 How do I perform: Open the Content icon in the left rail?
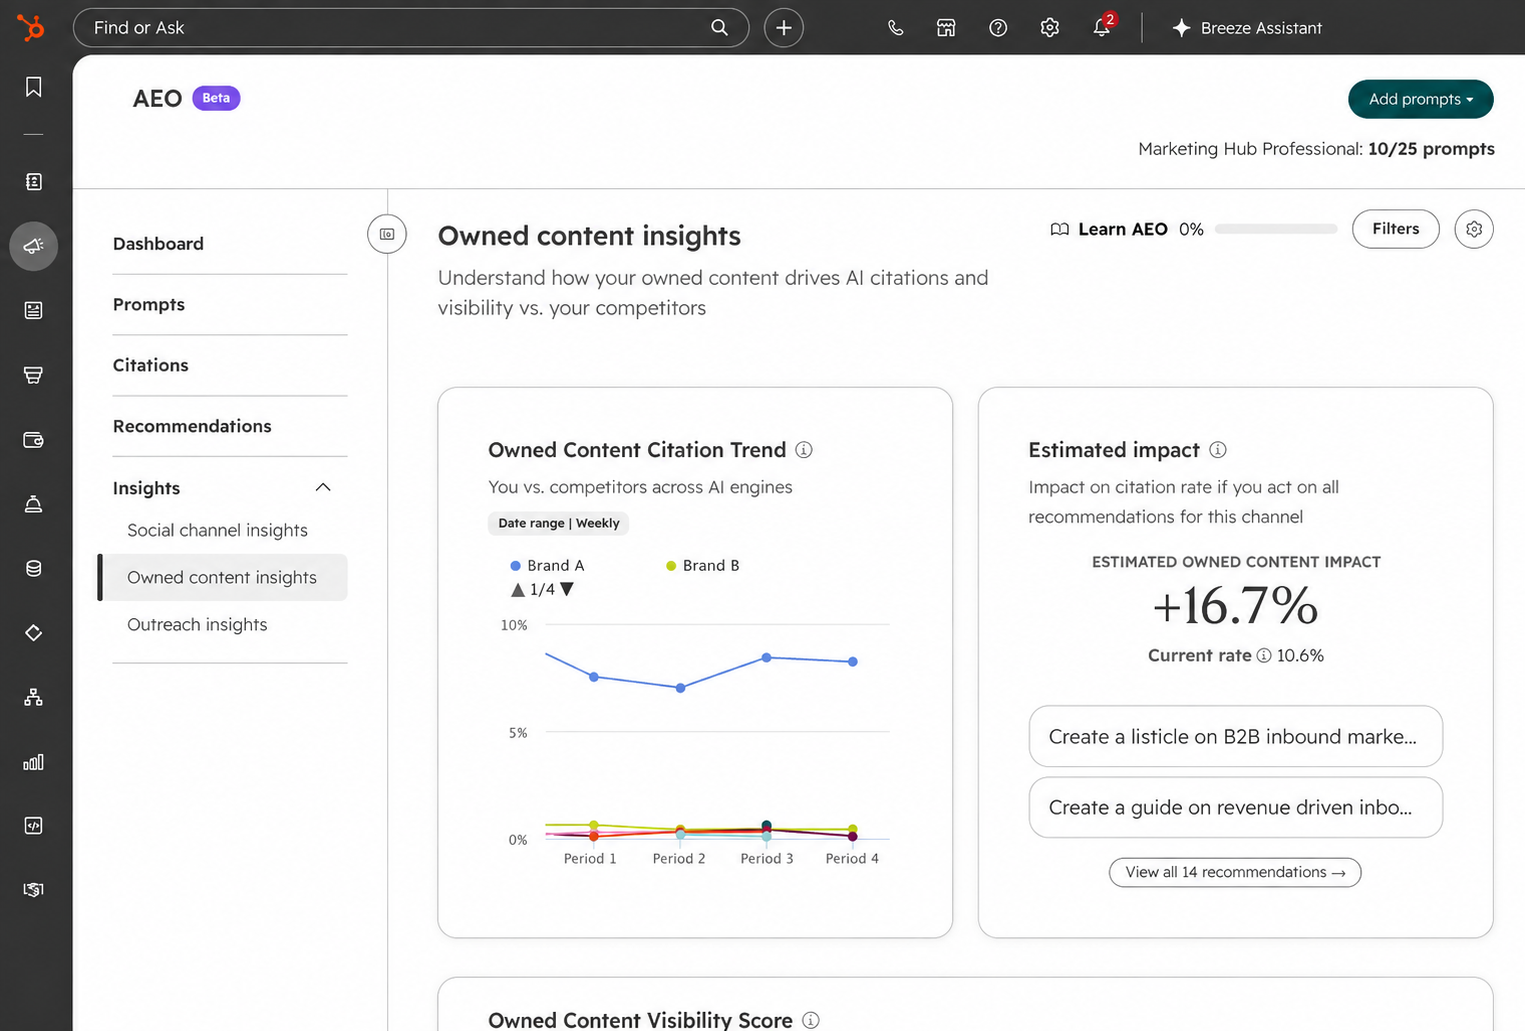coord(34,310)
